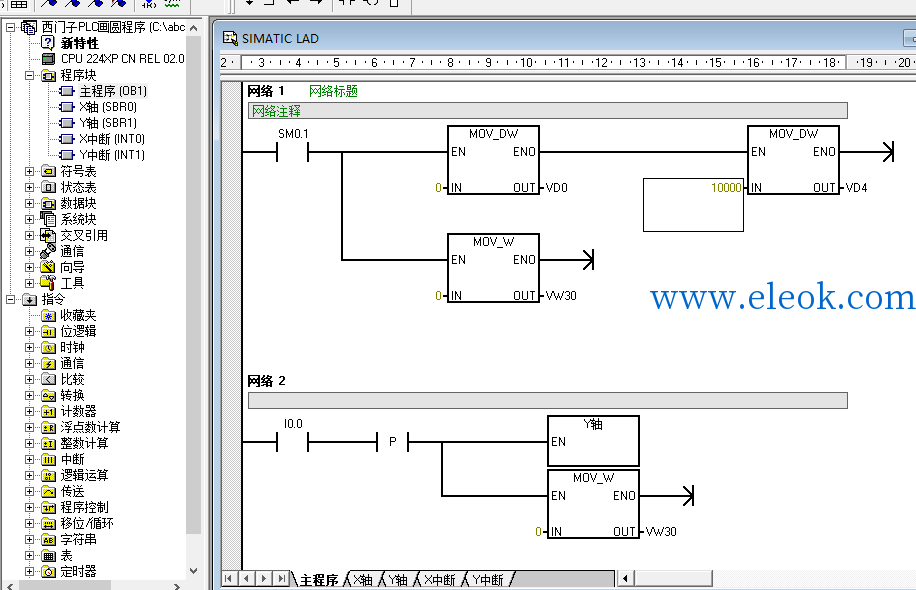Click the 新特性 question-mark icon
Image resolution: width=916 pixels, height=590 pixels.
click(48, 43)
